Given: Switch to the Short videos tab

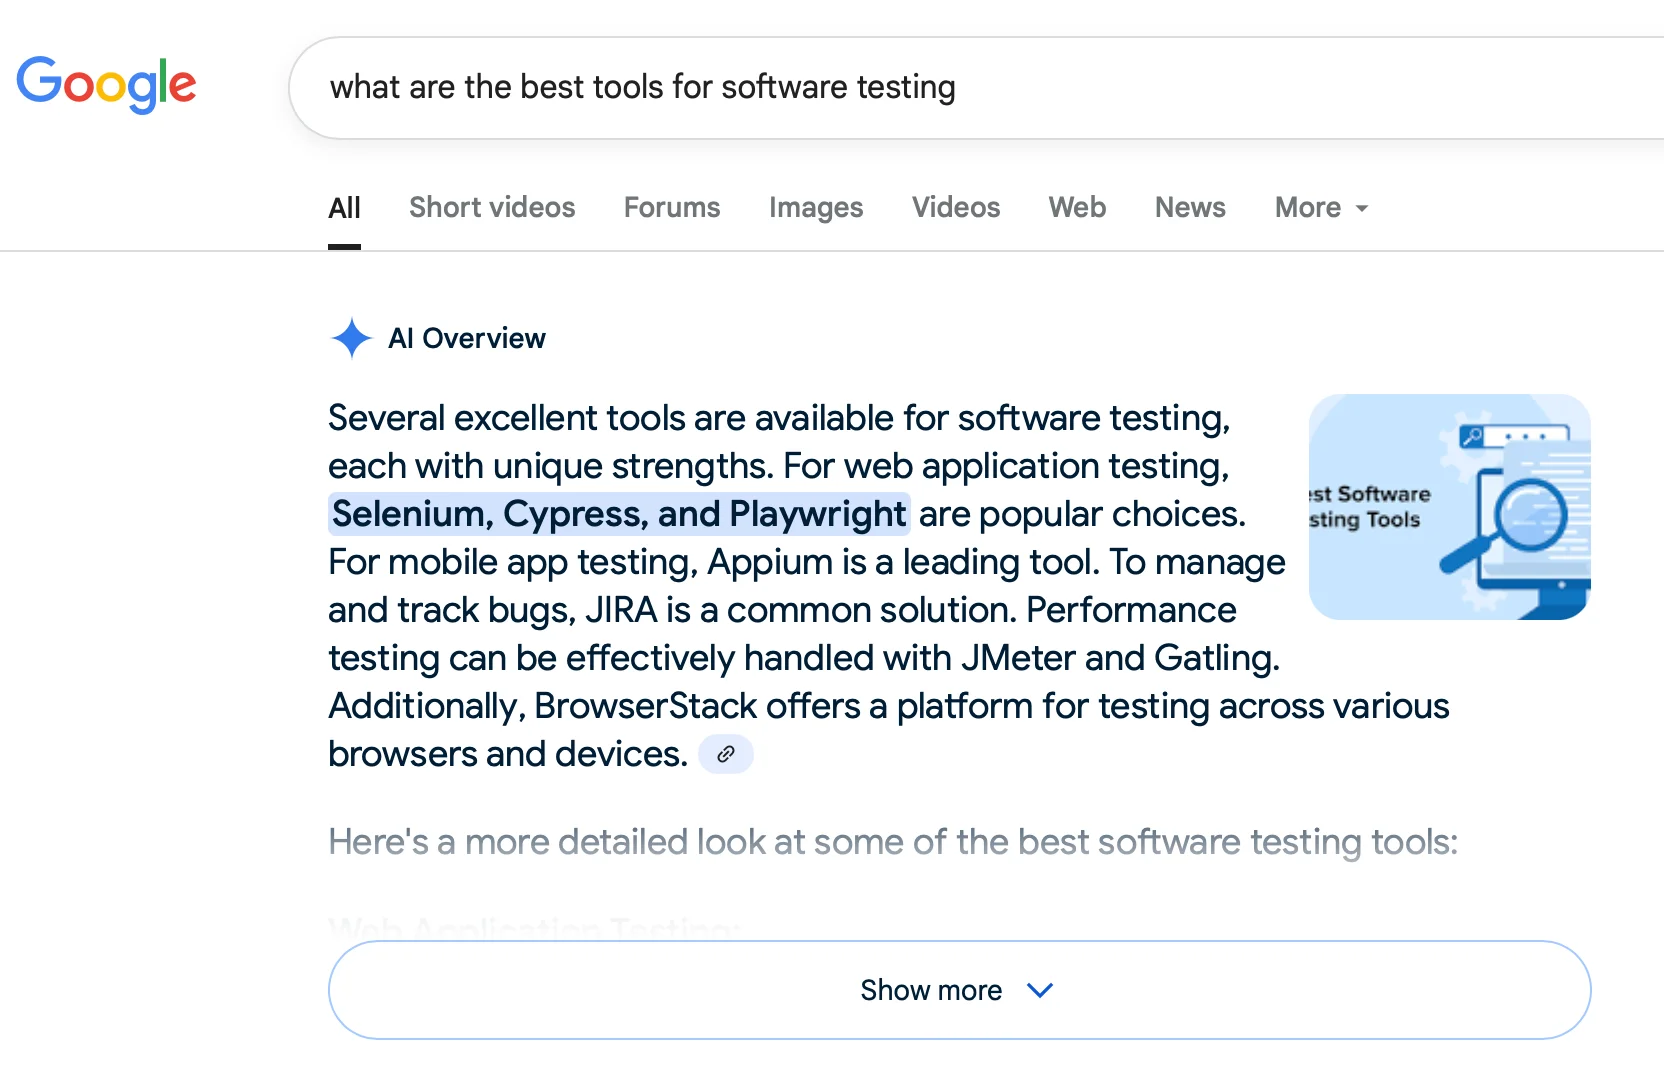Looking at the screenshot, I should 492,207.
